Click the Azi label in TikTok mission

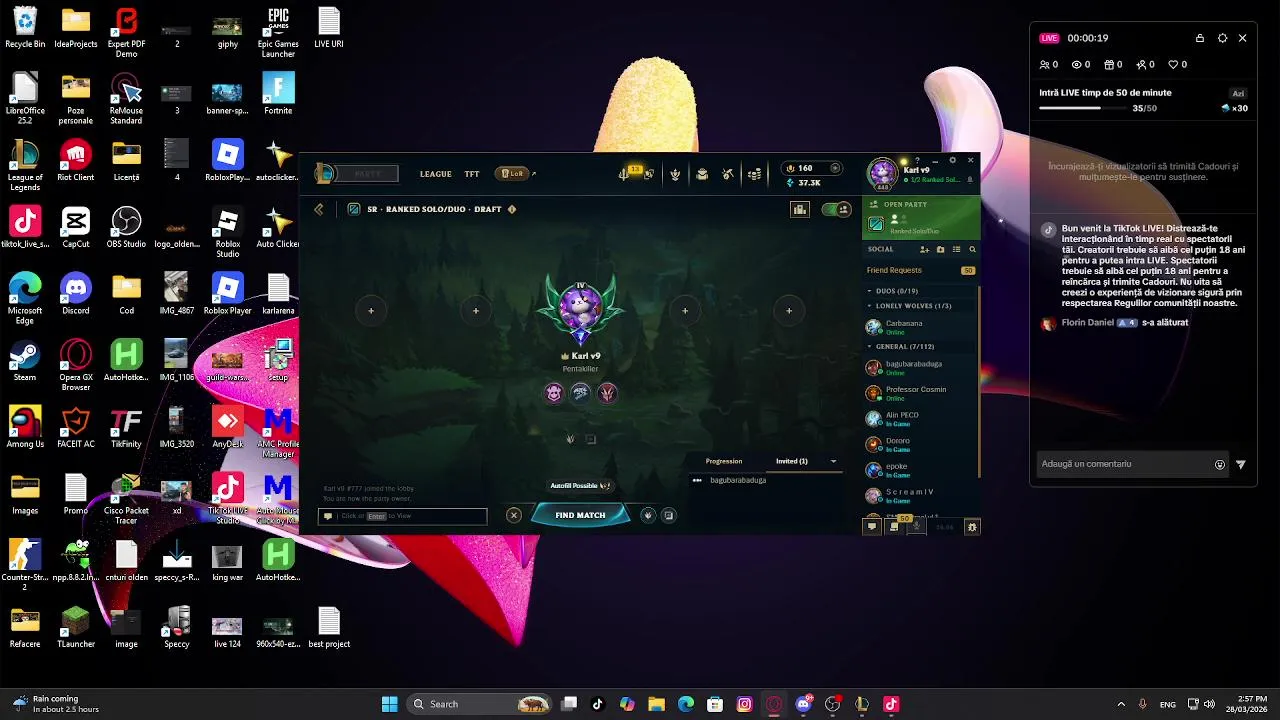tap(1238, 93)
